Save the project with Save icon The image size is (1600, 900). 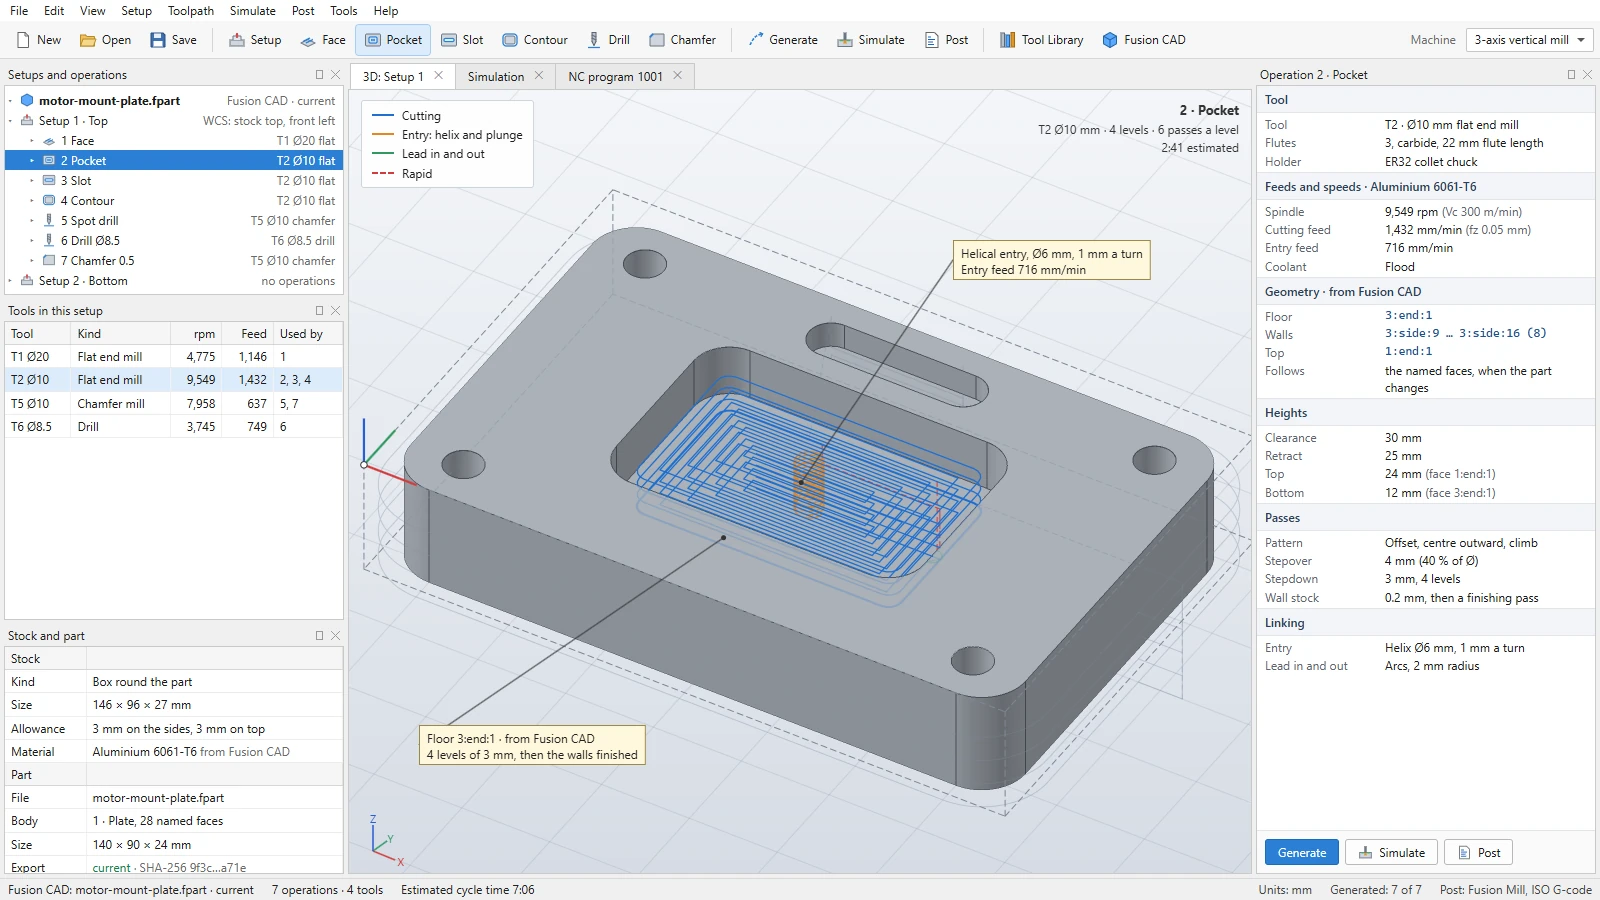[x=173, y=40]
